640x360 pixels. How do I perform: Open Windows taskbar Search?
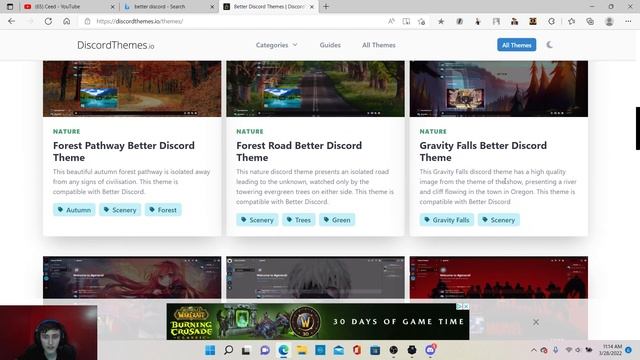229,350
